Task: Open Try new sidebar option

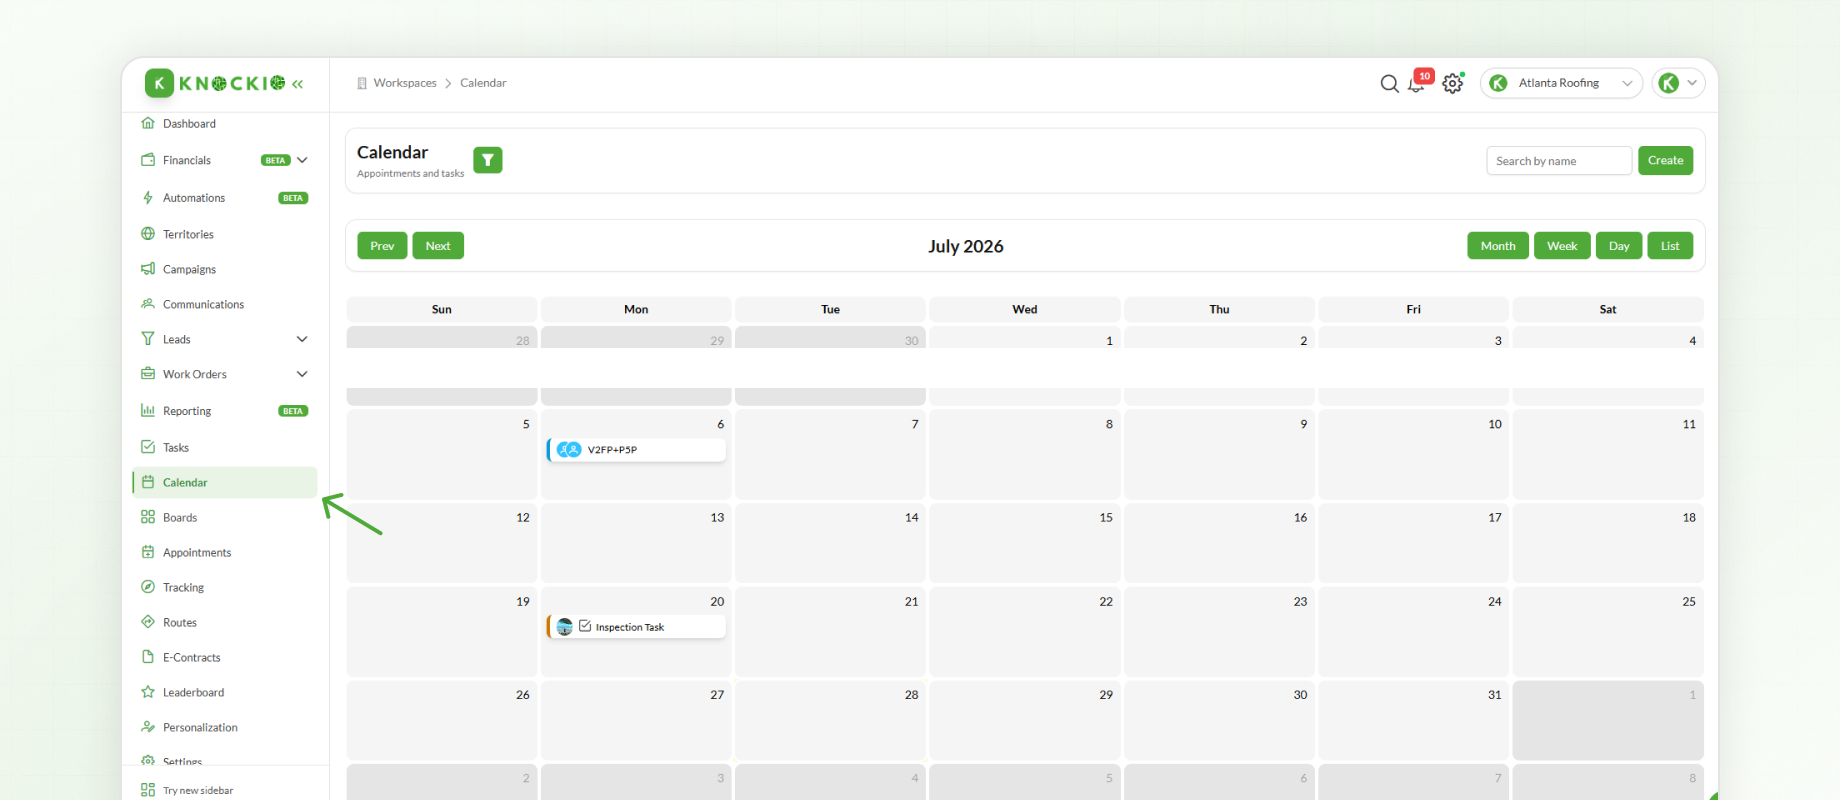Action: click(188, 790)
